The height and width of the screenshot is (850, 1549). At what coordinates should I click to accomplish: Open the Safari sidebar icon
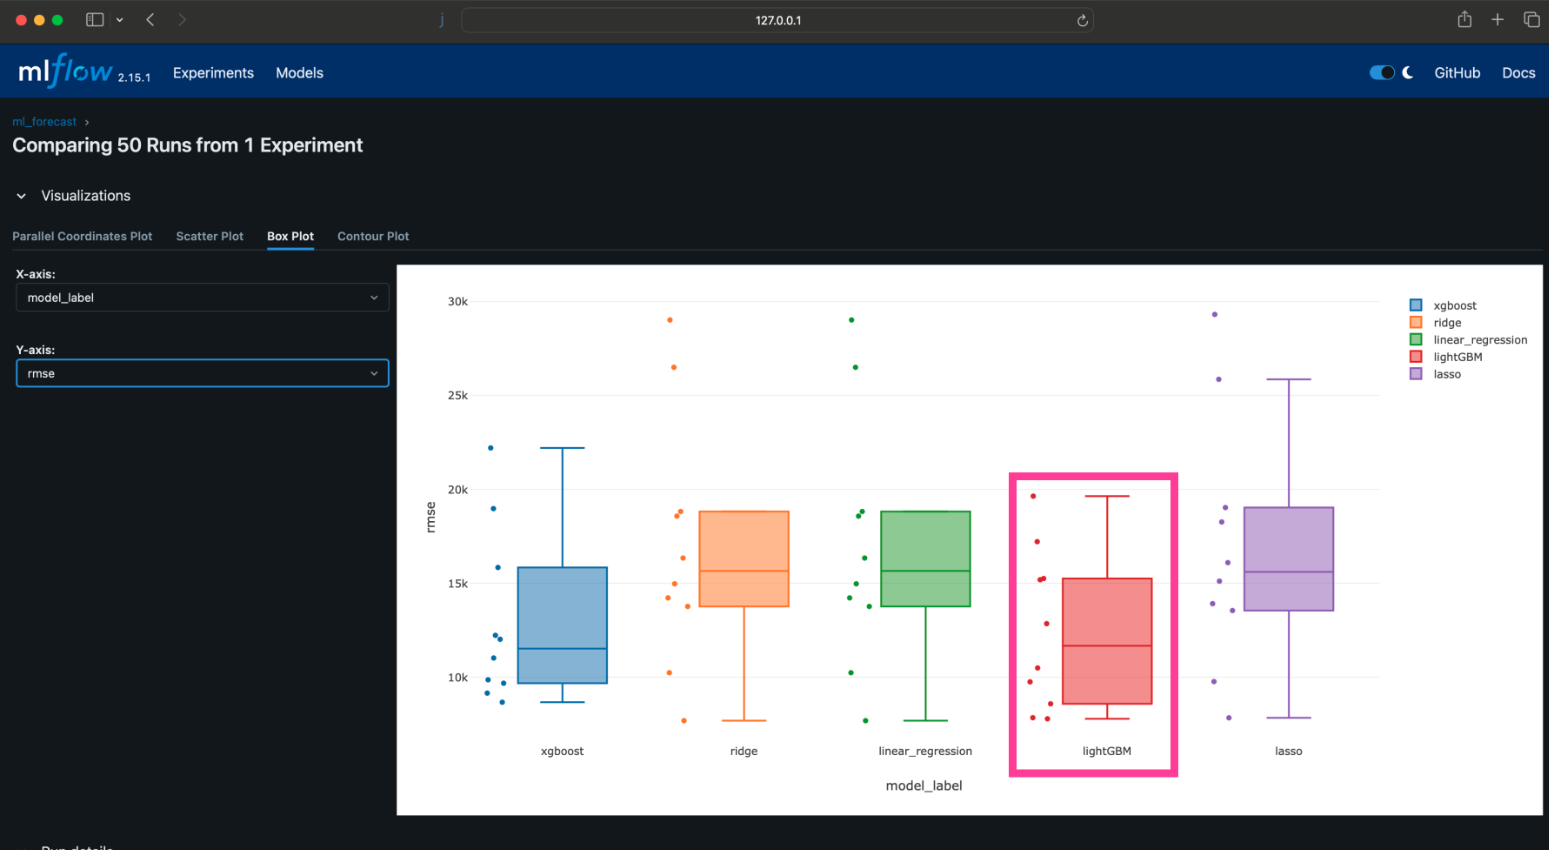pos(93,19)
